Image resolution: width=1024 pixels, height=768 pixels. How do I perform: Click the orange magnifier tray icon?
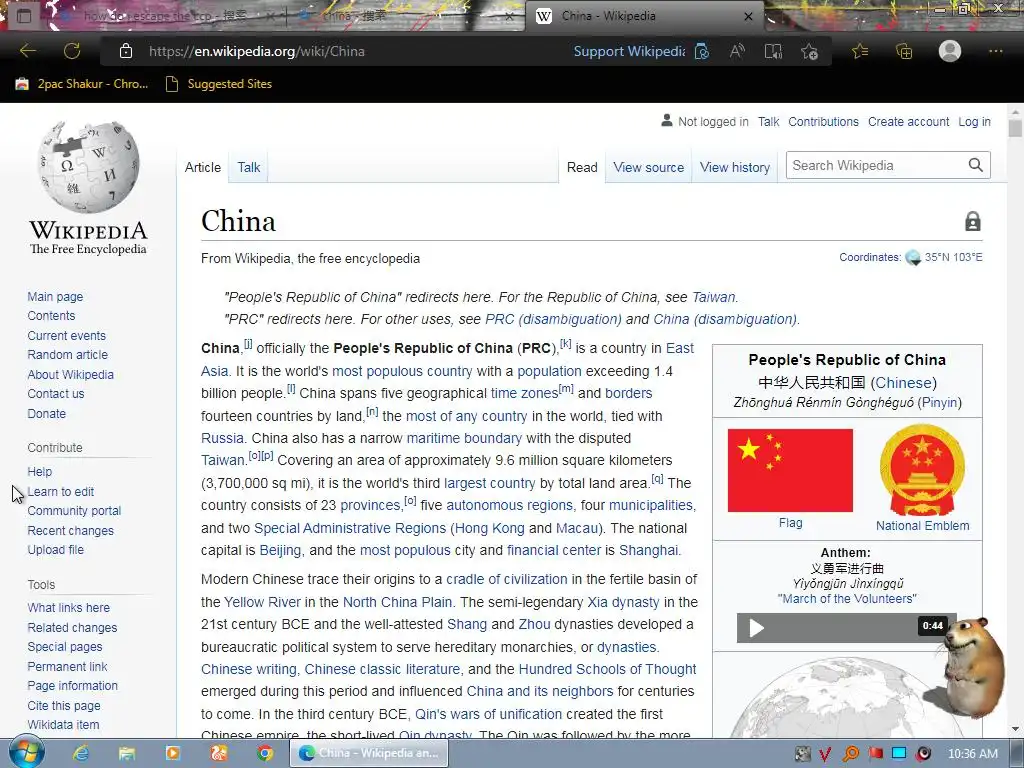tap(850, 754)
